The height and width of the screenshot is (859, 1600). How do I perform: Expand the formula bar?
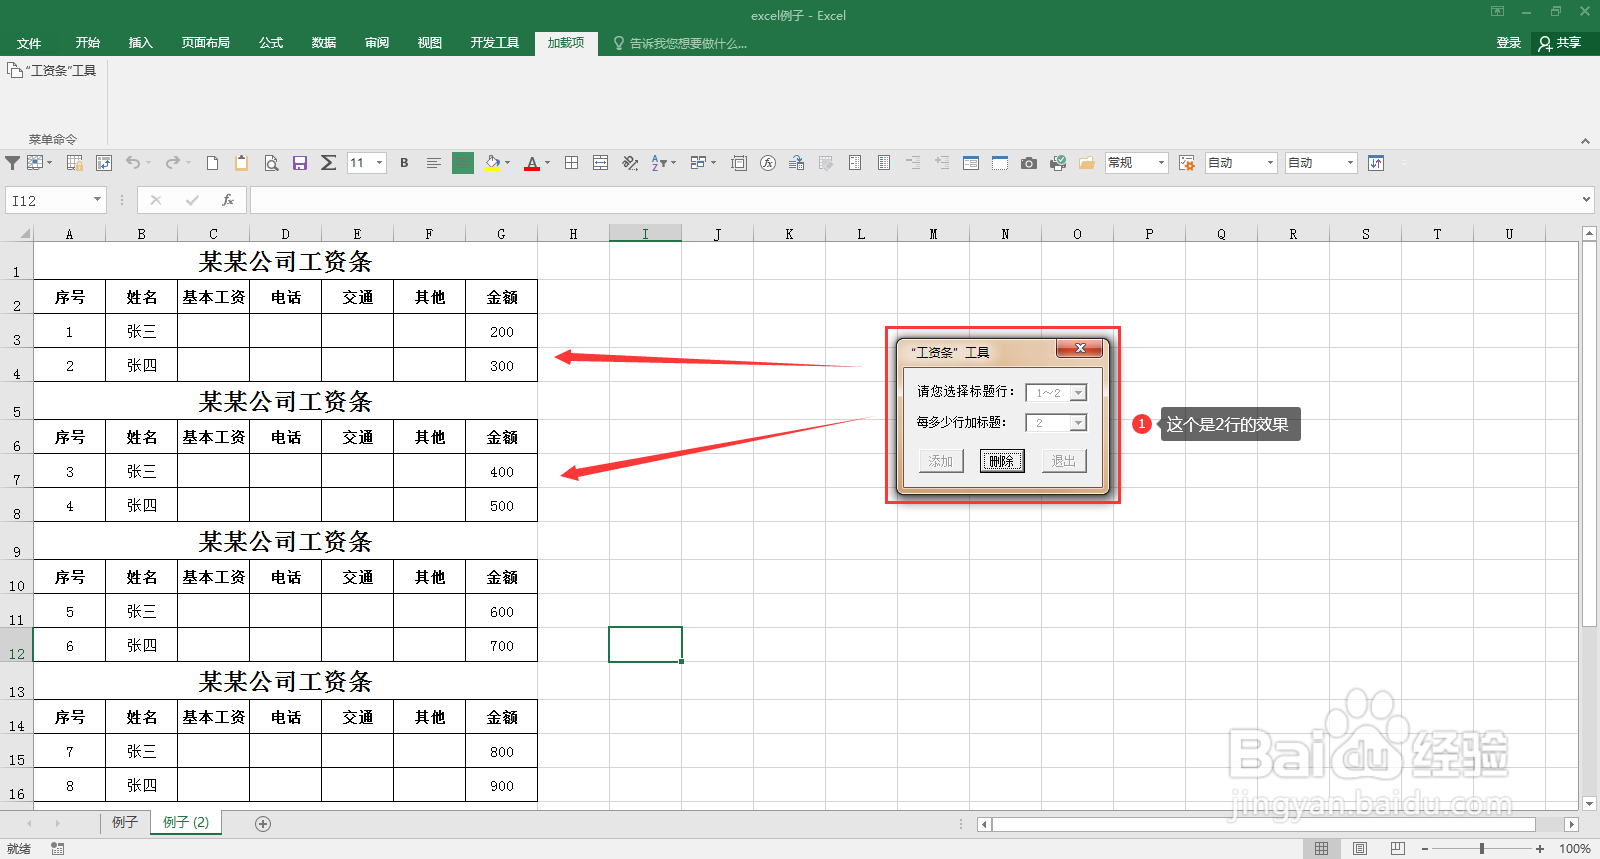pyautogui.click(x=1586, y=200)
